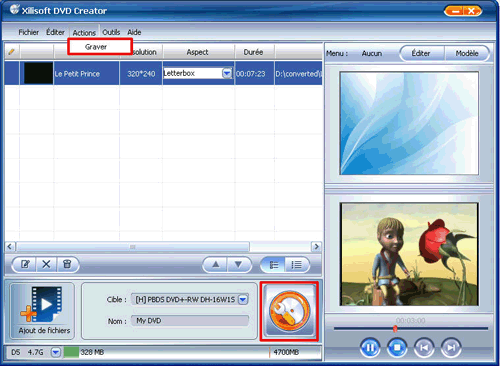500x366 pixels.
Task: Click the D:\converted path cell
Action: (299, 74)
